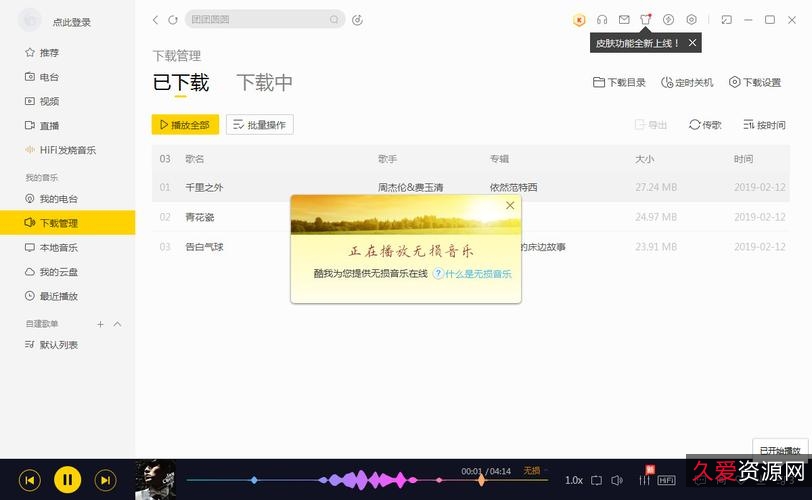Click the search input field

(265, 19)
